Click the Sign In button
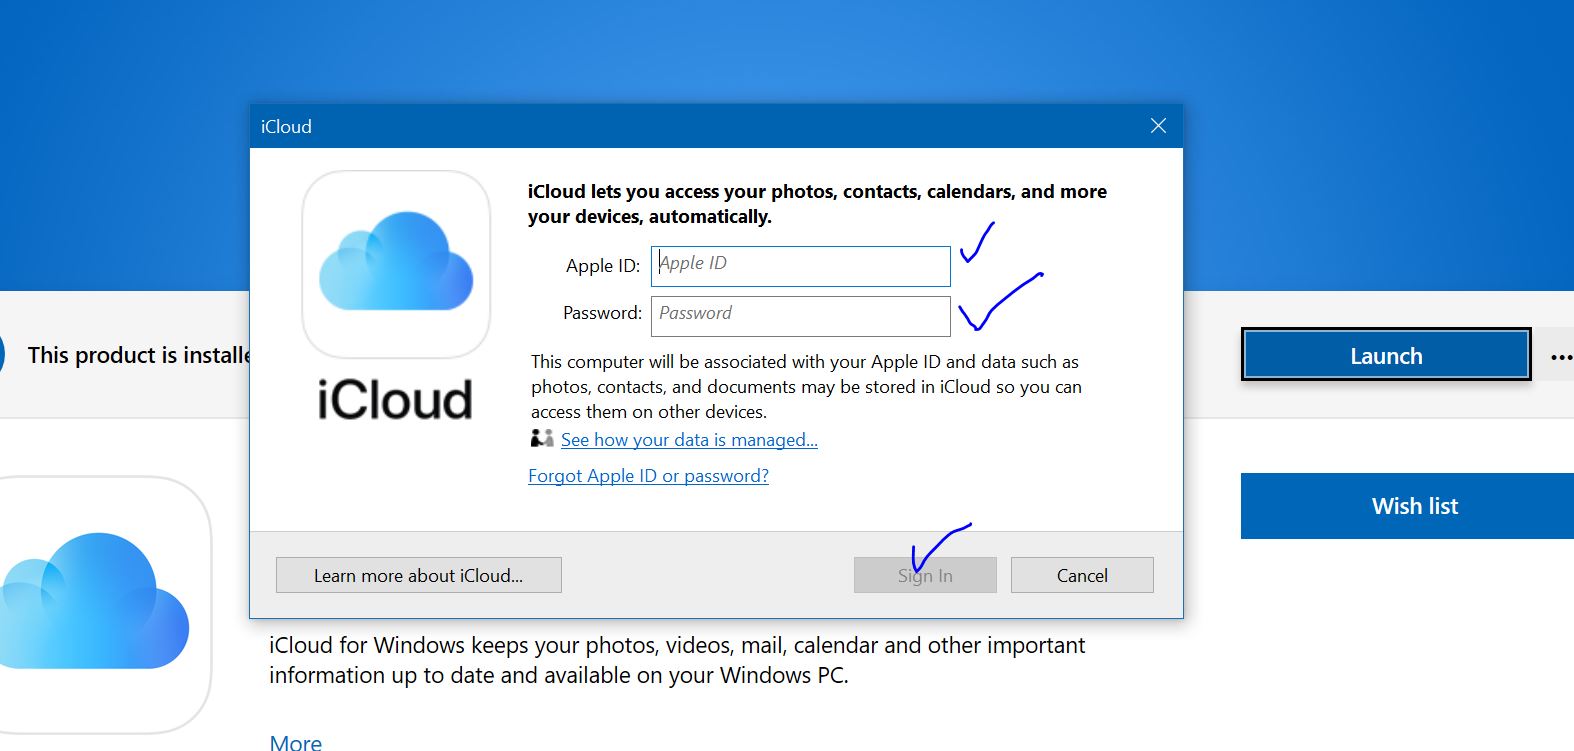The image size is (1574, 751). tap(925, 575)
